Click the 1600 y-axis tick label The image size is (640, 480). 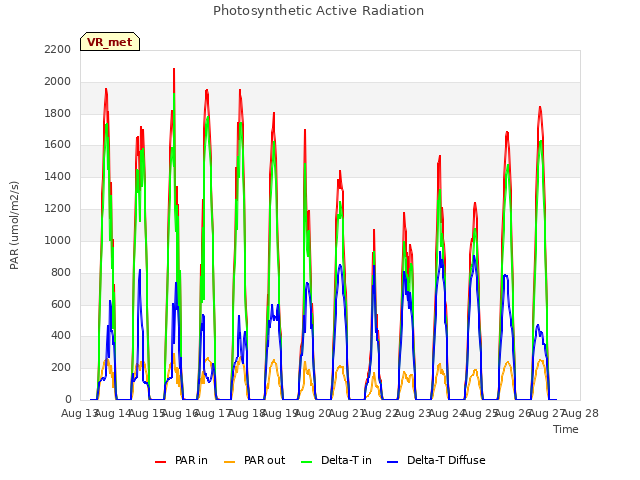(x=58, y=144)
